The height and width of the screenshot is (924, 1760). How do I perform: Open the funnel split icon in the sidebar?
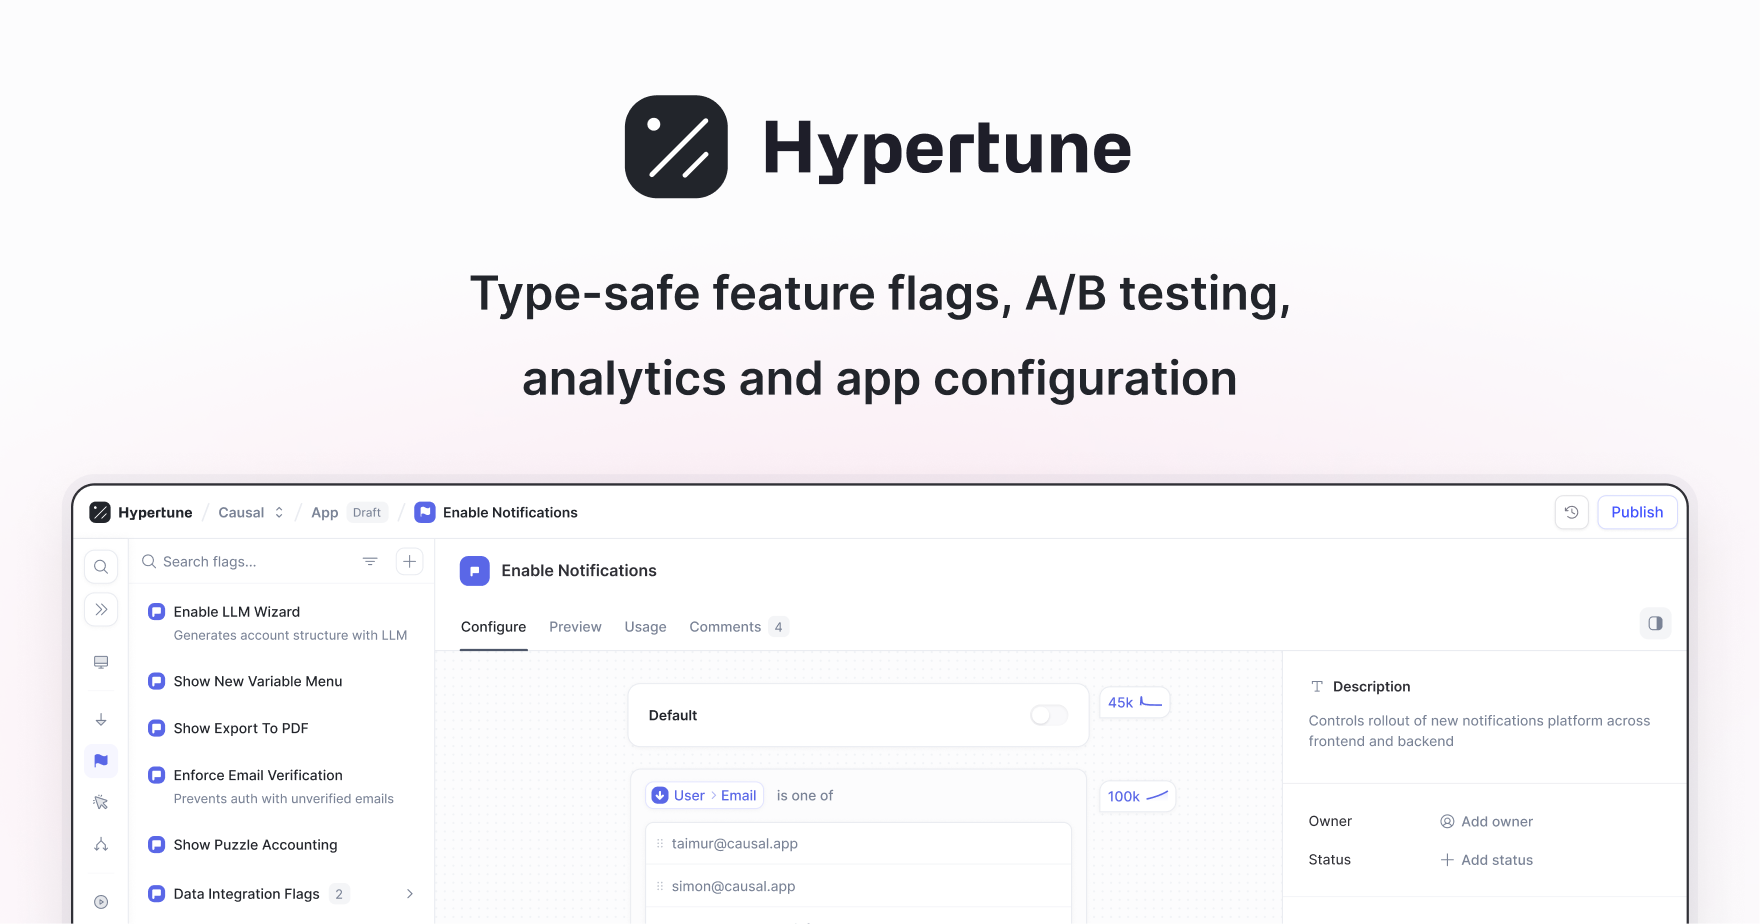(101, 844)
